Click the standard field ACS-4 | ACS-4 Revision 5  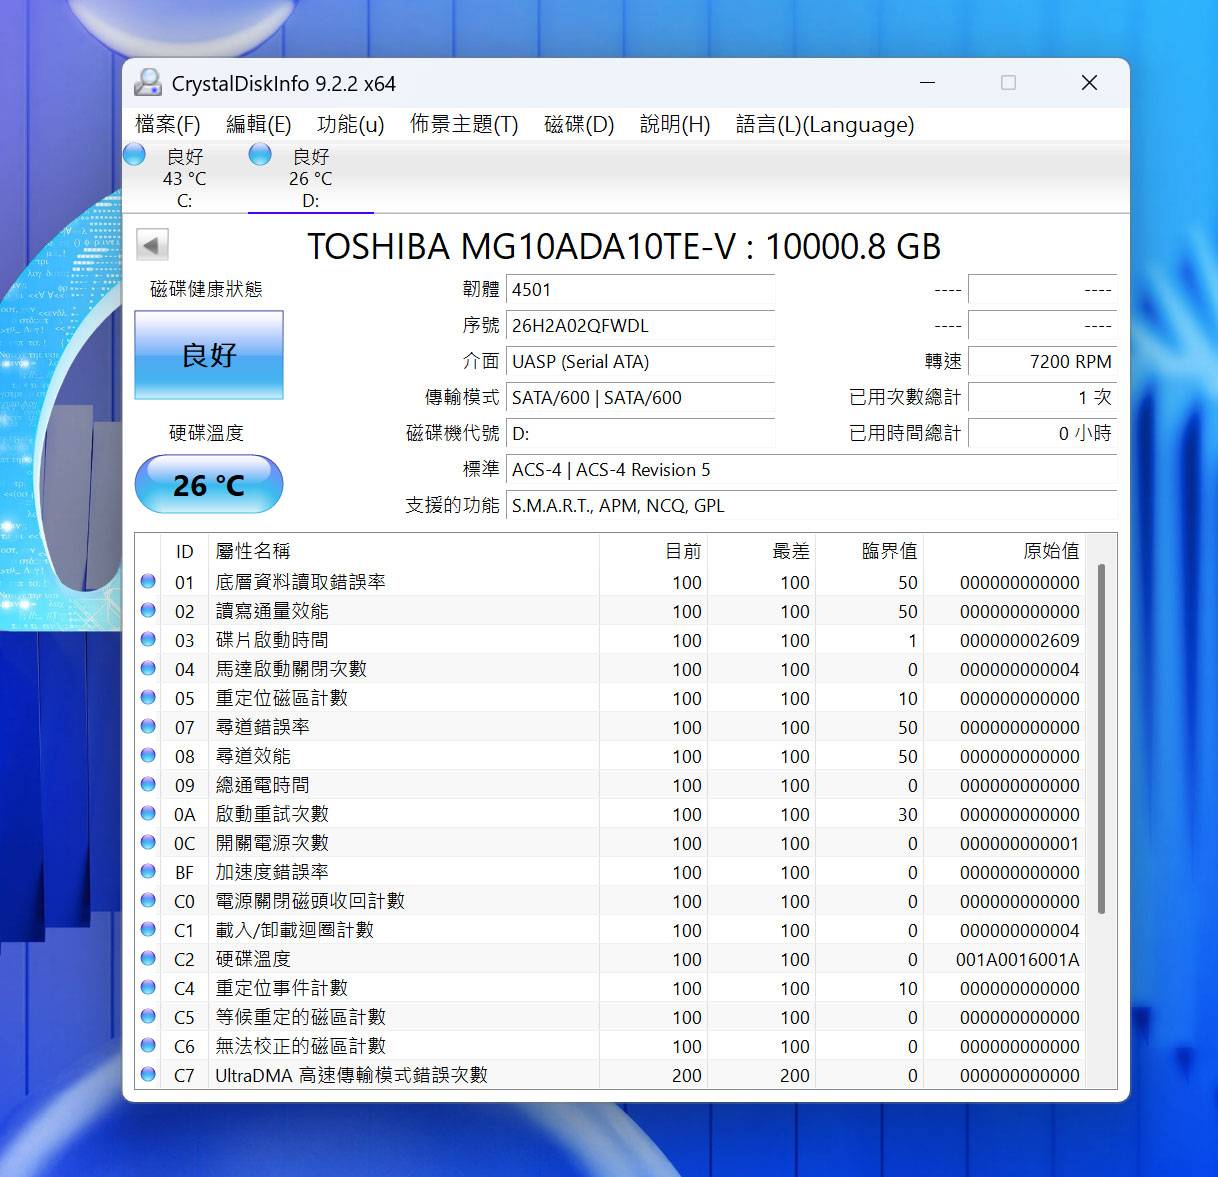click(811, 470)
